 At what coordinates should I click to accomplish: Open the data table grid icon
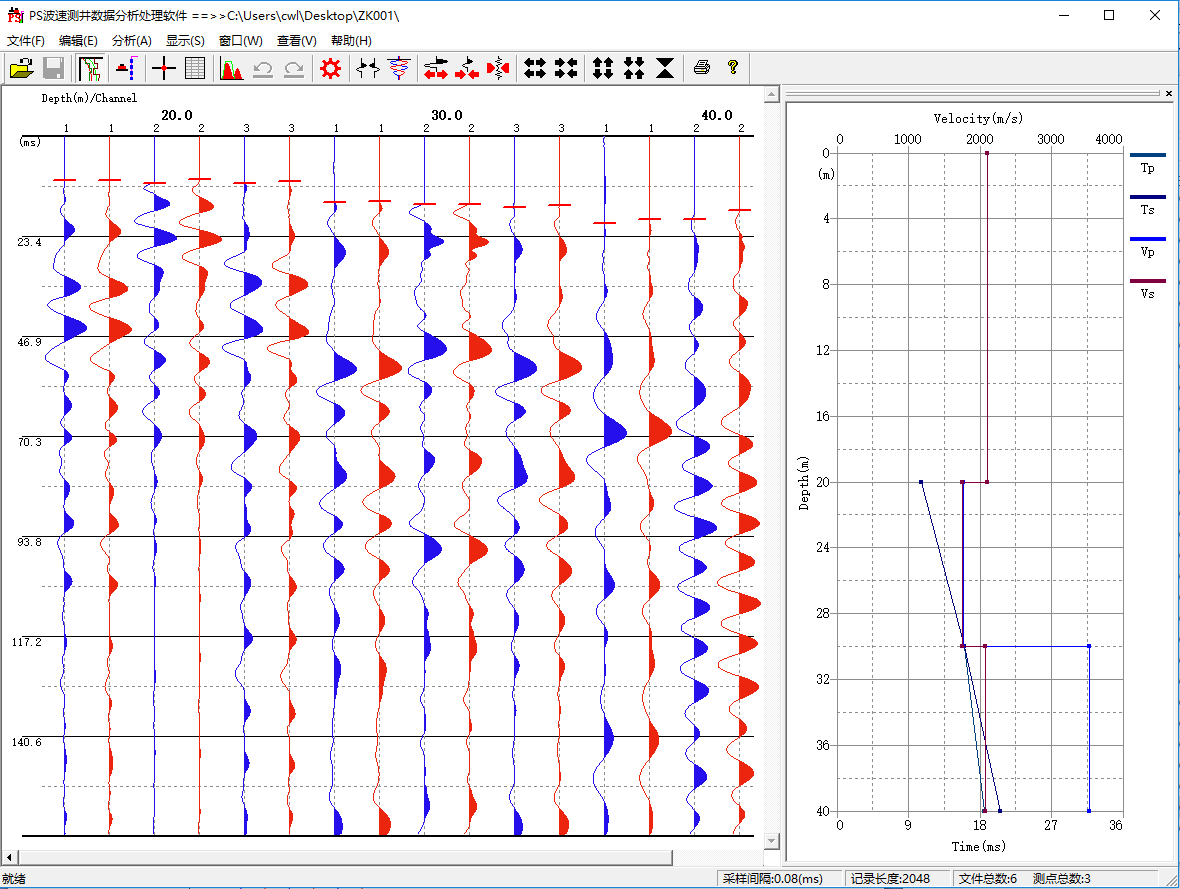(195, 68)
